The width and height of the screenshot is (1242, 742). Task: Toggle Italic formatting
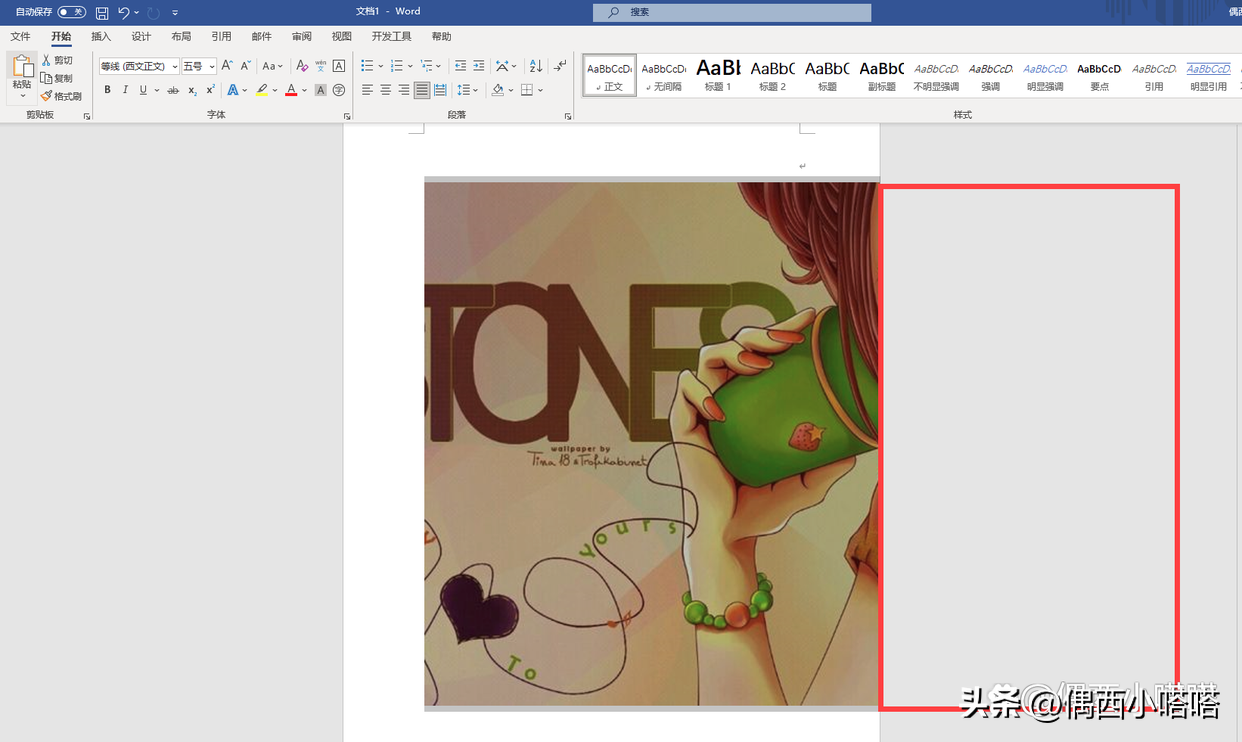(125, 90)
